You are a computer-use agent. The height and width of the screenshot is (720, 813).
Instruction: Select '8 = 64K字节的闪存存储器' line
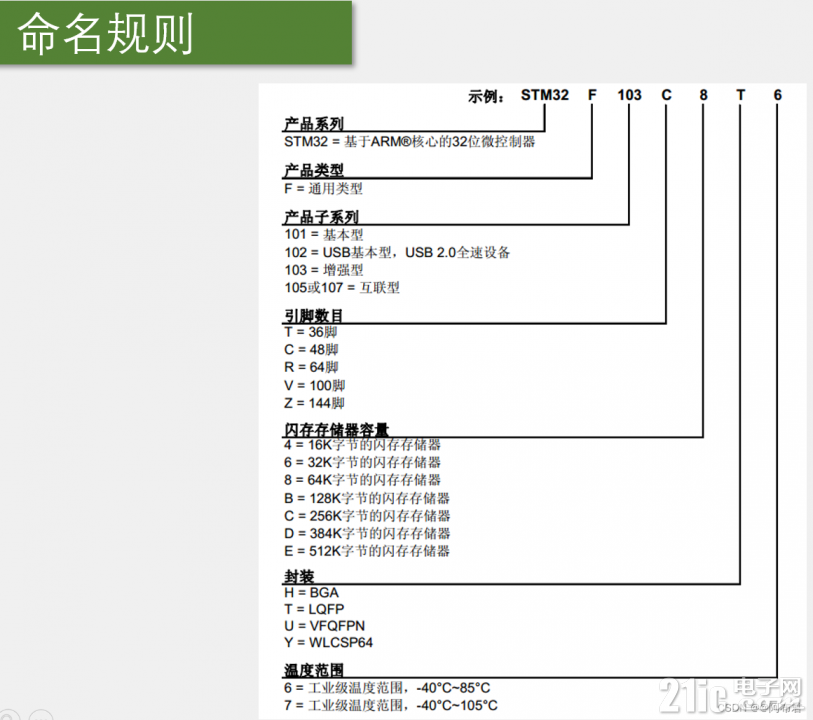coord(362,479)
